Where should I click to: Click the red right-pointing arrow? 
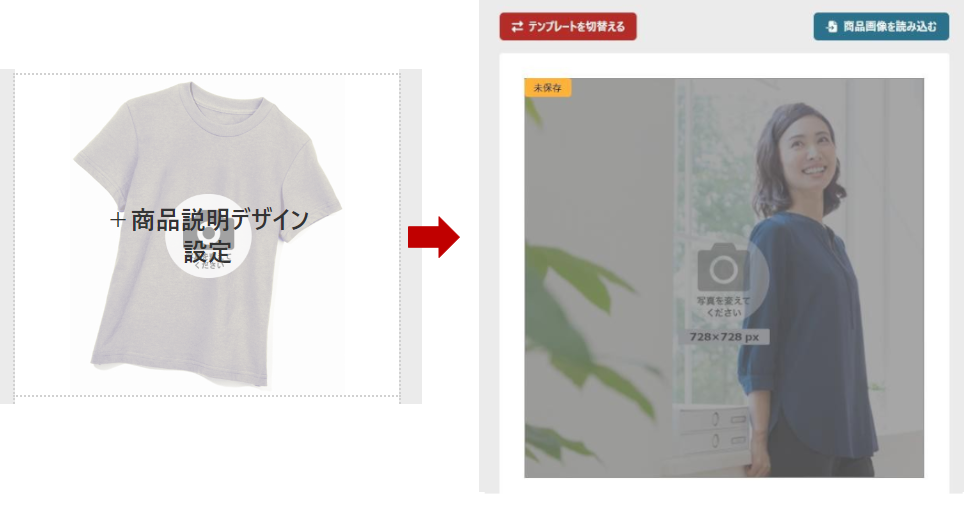point(433,237)
